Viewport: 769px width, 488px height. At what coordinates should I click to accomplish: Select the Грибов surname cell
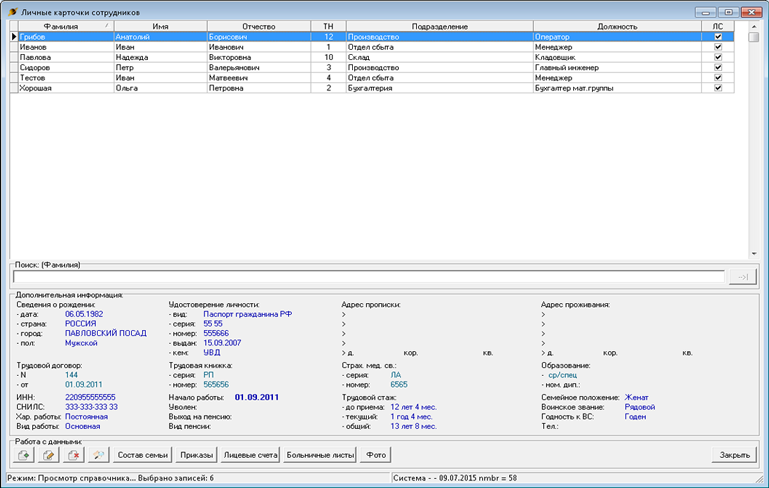[66, 37]
